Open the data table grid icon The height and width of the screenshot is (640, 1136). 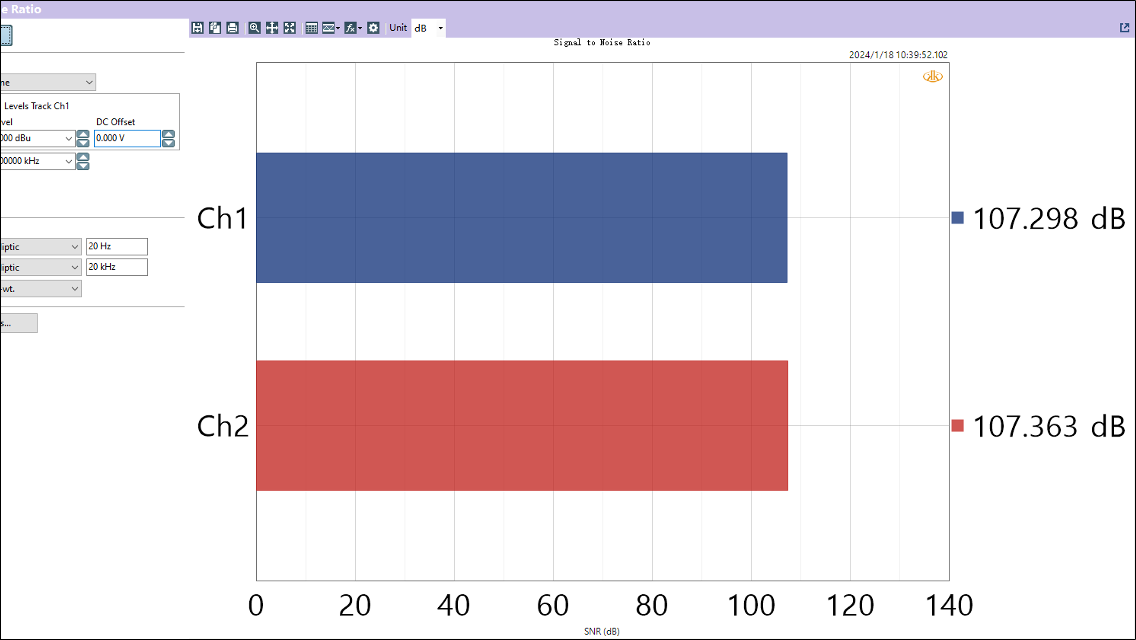point(311,28)
